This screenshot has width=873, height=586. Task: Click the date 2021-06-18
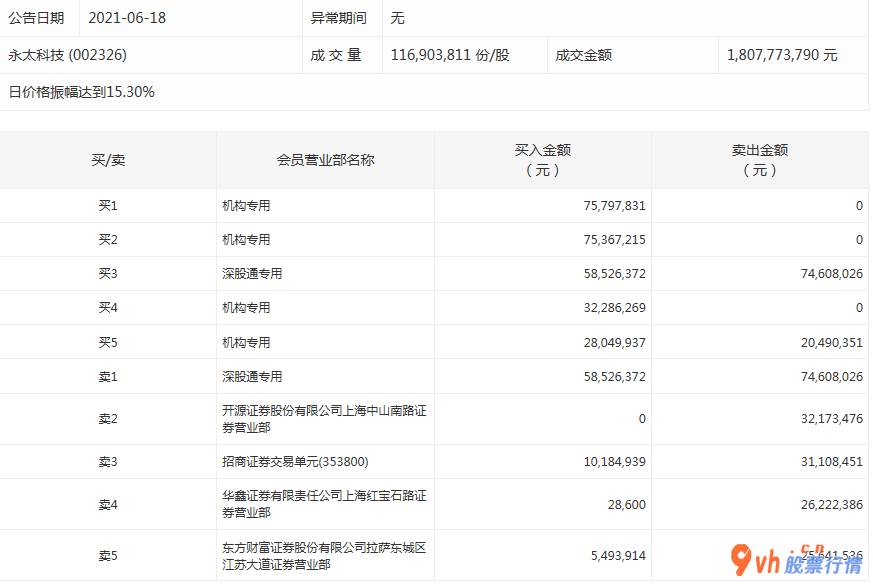click(127, 18)
